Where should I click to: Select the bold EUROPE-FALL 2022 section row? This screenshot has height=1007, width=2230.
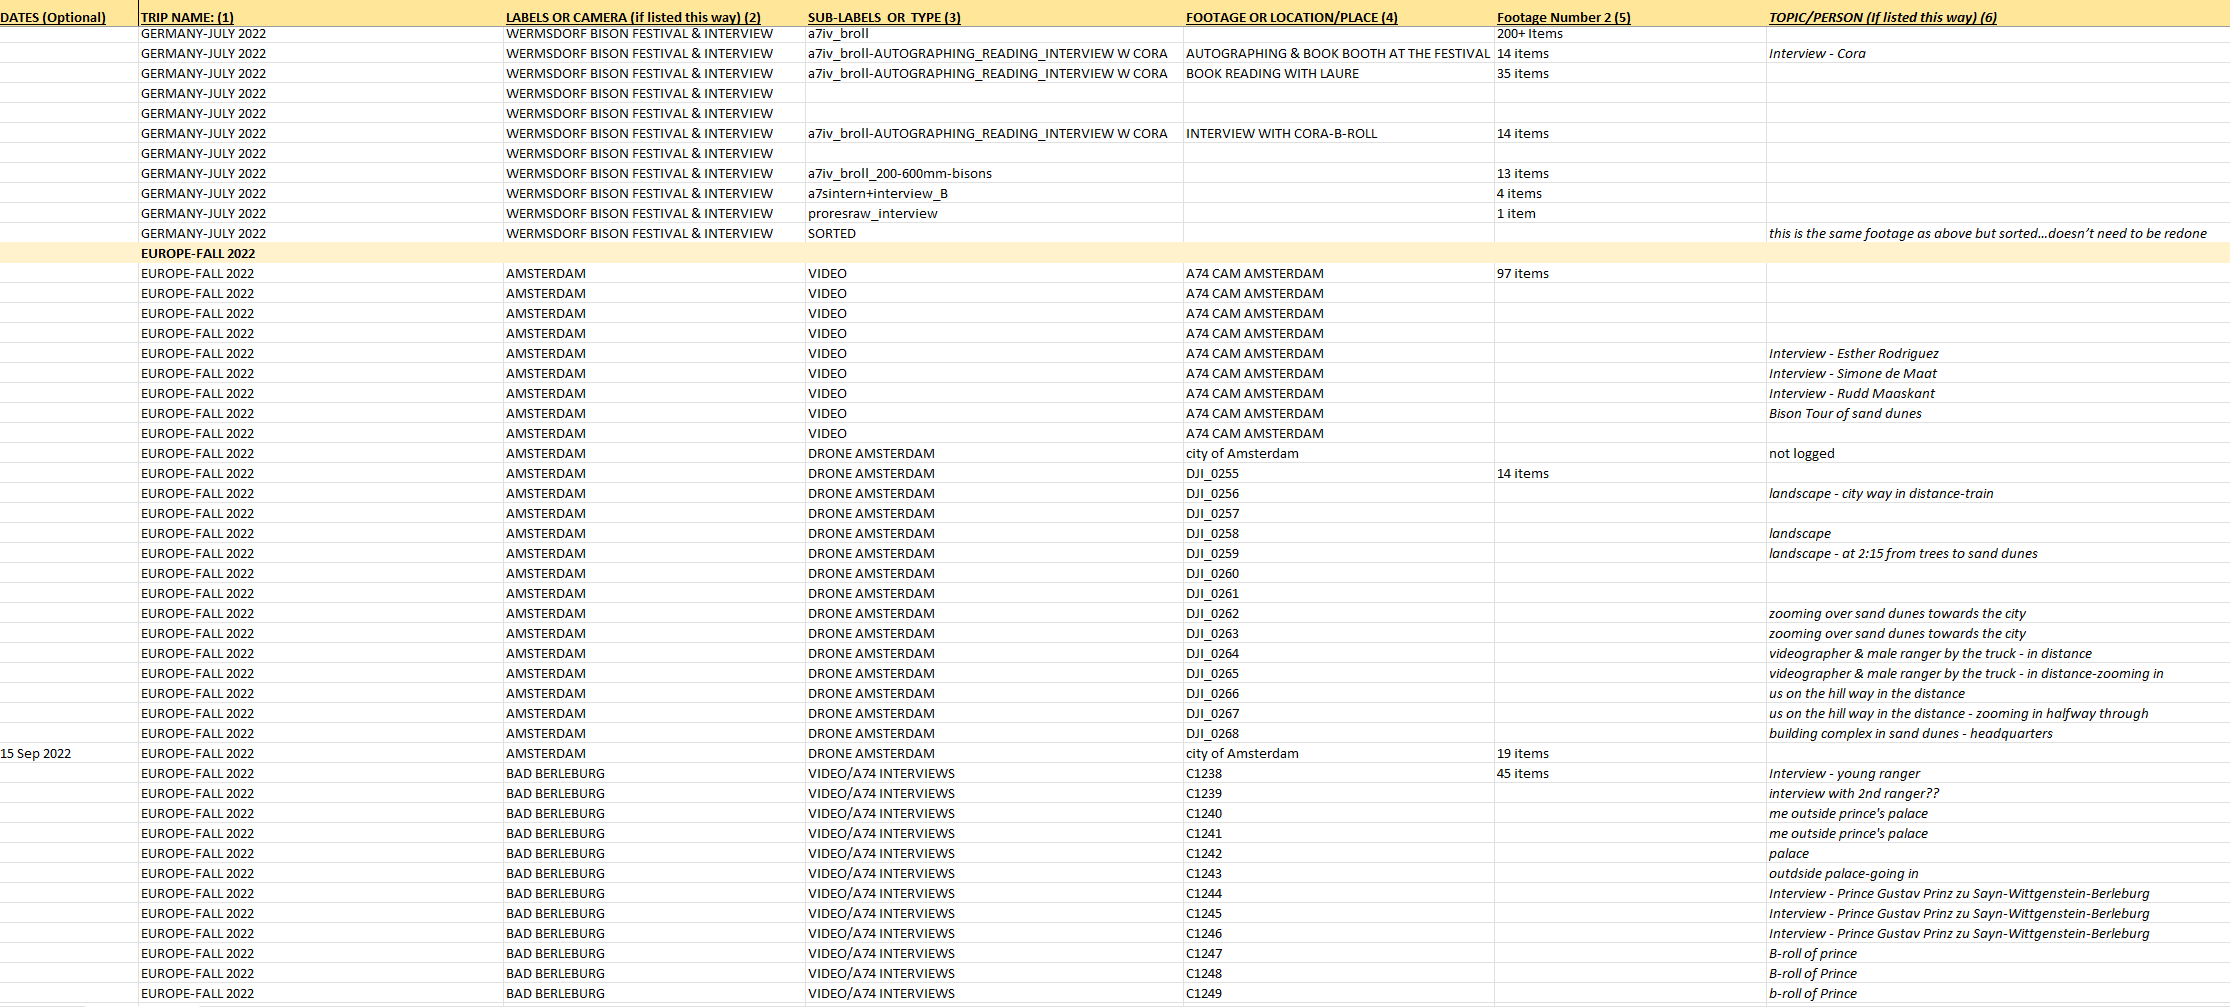coord(198,253)
